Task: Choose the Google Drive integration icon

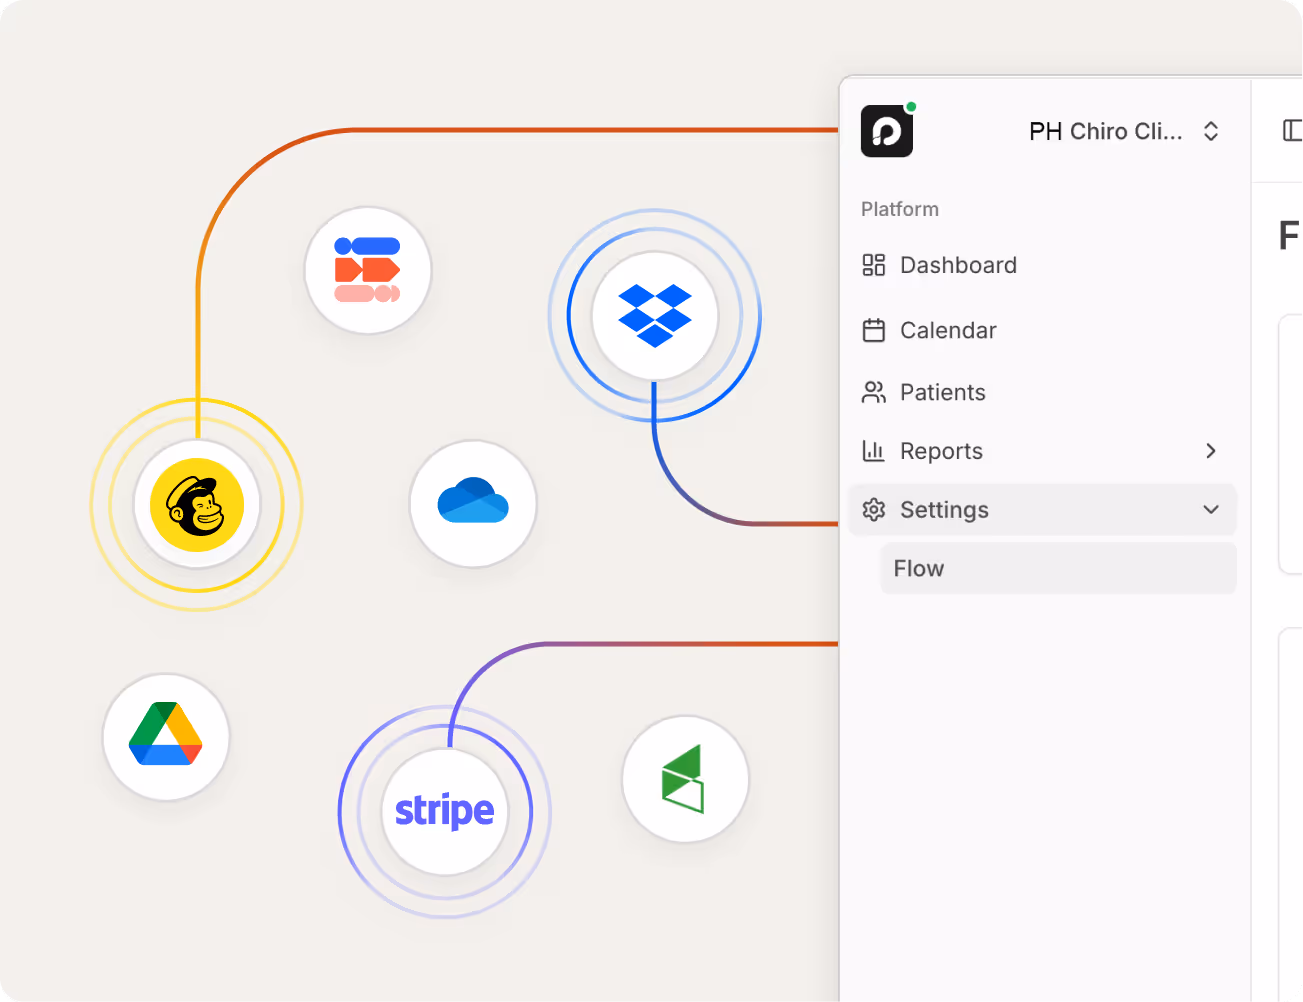Action: coord(166,736)
